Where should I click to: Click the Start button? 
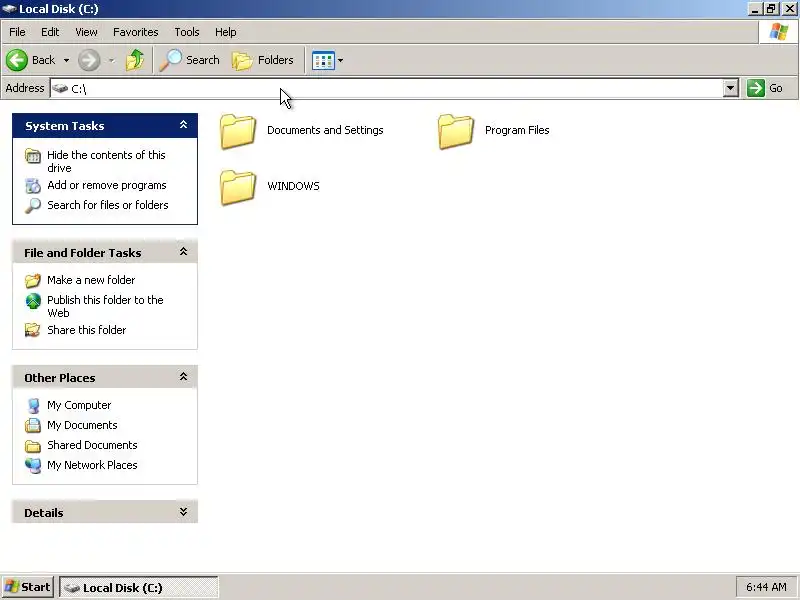pos(28,587)
